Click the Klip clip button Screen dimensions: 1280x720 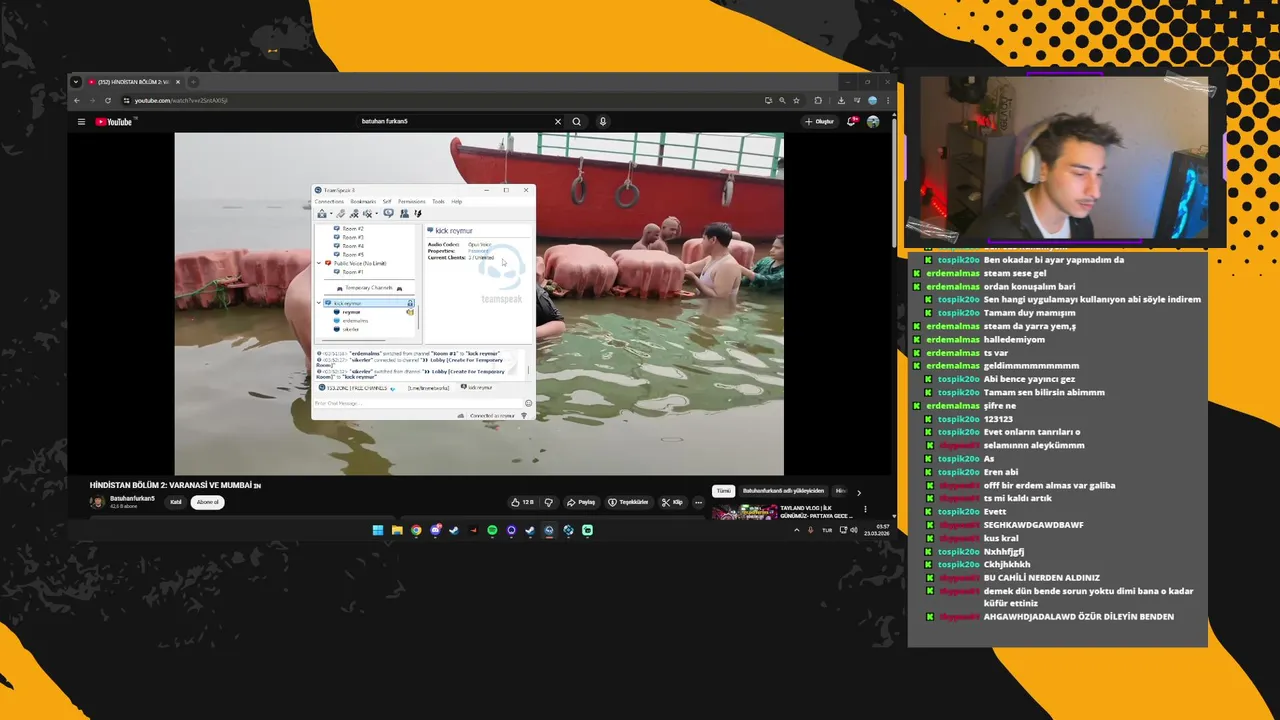[x=672, y=502]
